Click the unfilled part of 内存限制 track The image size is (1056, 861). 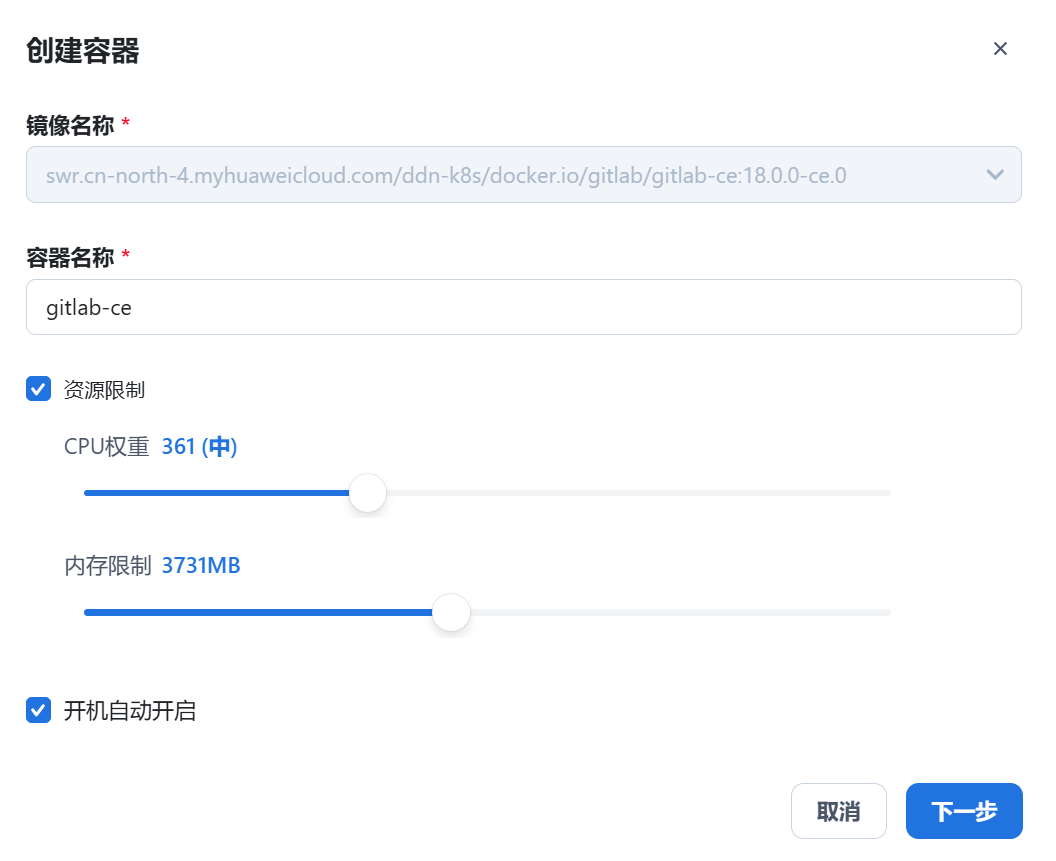pyautogui.click(x=680, y=612)
